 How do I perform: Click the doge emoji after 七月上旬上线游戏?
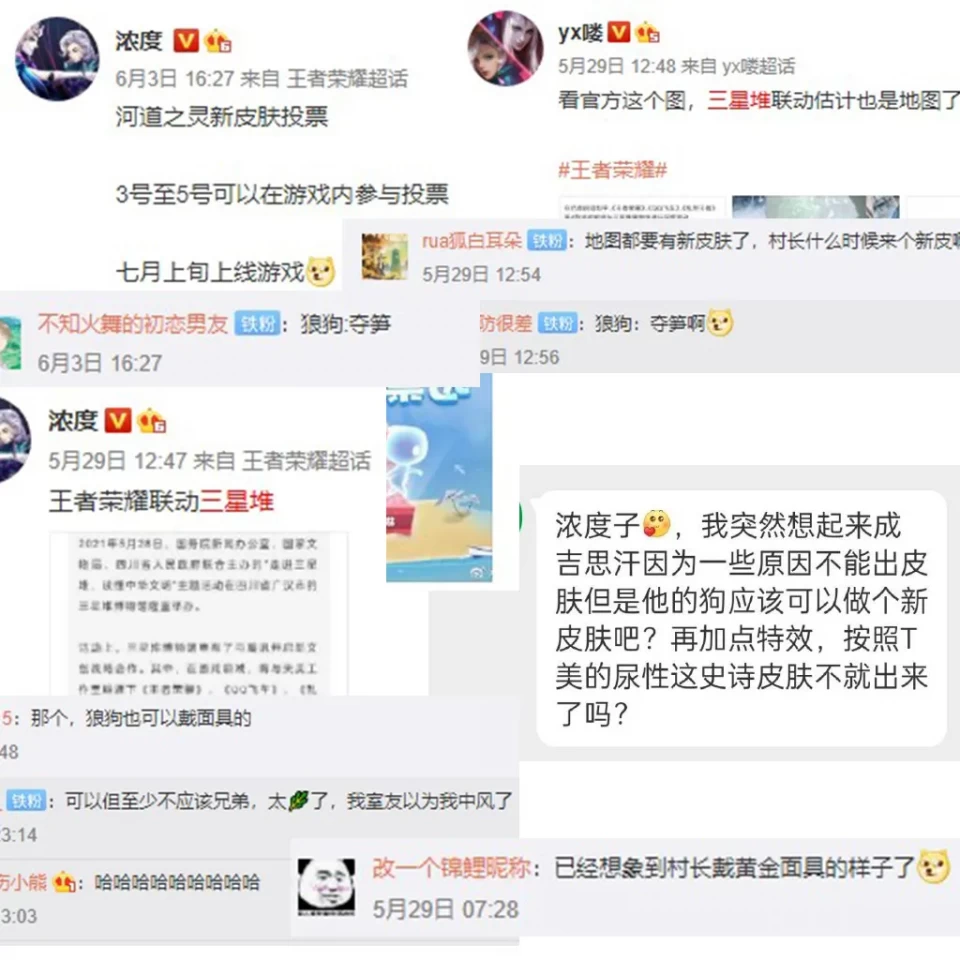click(x=321, y=272)
